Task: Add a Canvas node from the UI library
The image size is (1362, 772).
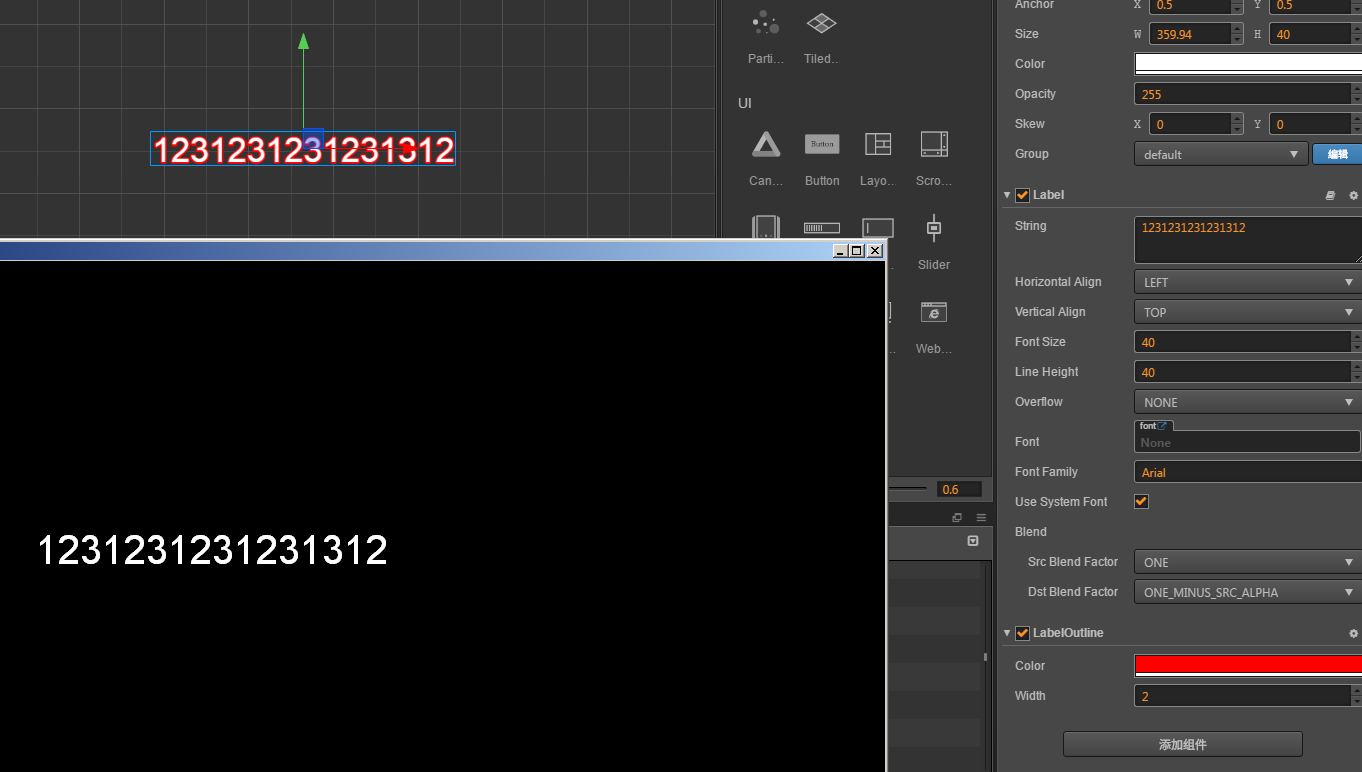Action: pyautogui.click(x=766, y=145)
